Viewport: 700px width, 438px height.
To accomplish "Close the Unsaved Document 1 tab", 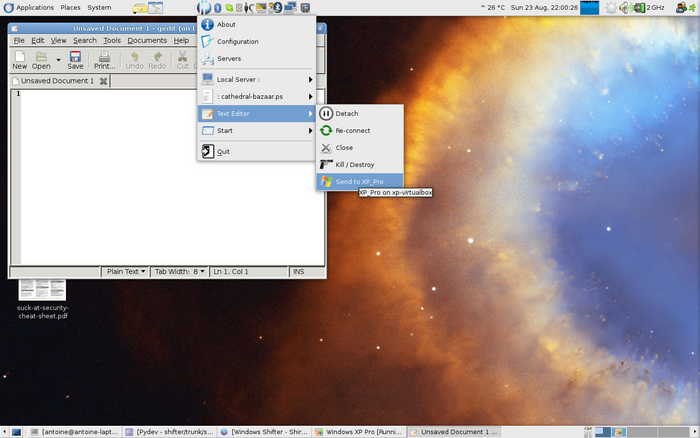I will (x=103, y=81).
